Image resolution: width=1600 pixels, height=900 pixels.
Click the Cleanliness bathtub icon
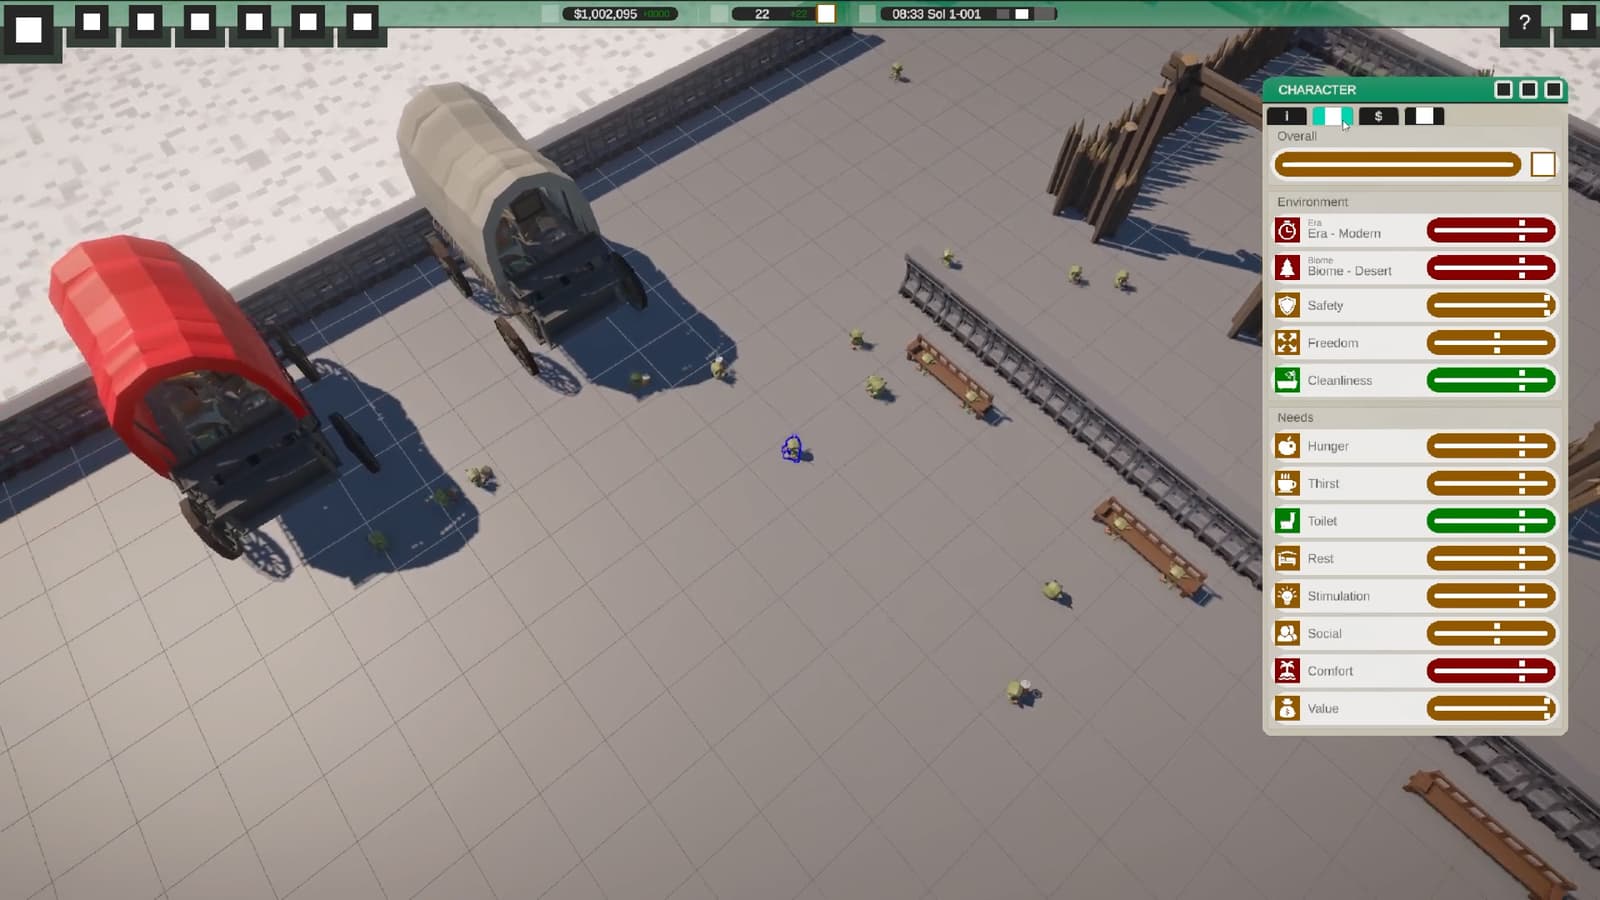click(1287, 380)
